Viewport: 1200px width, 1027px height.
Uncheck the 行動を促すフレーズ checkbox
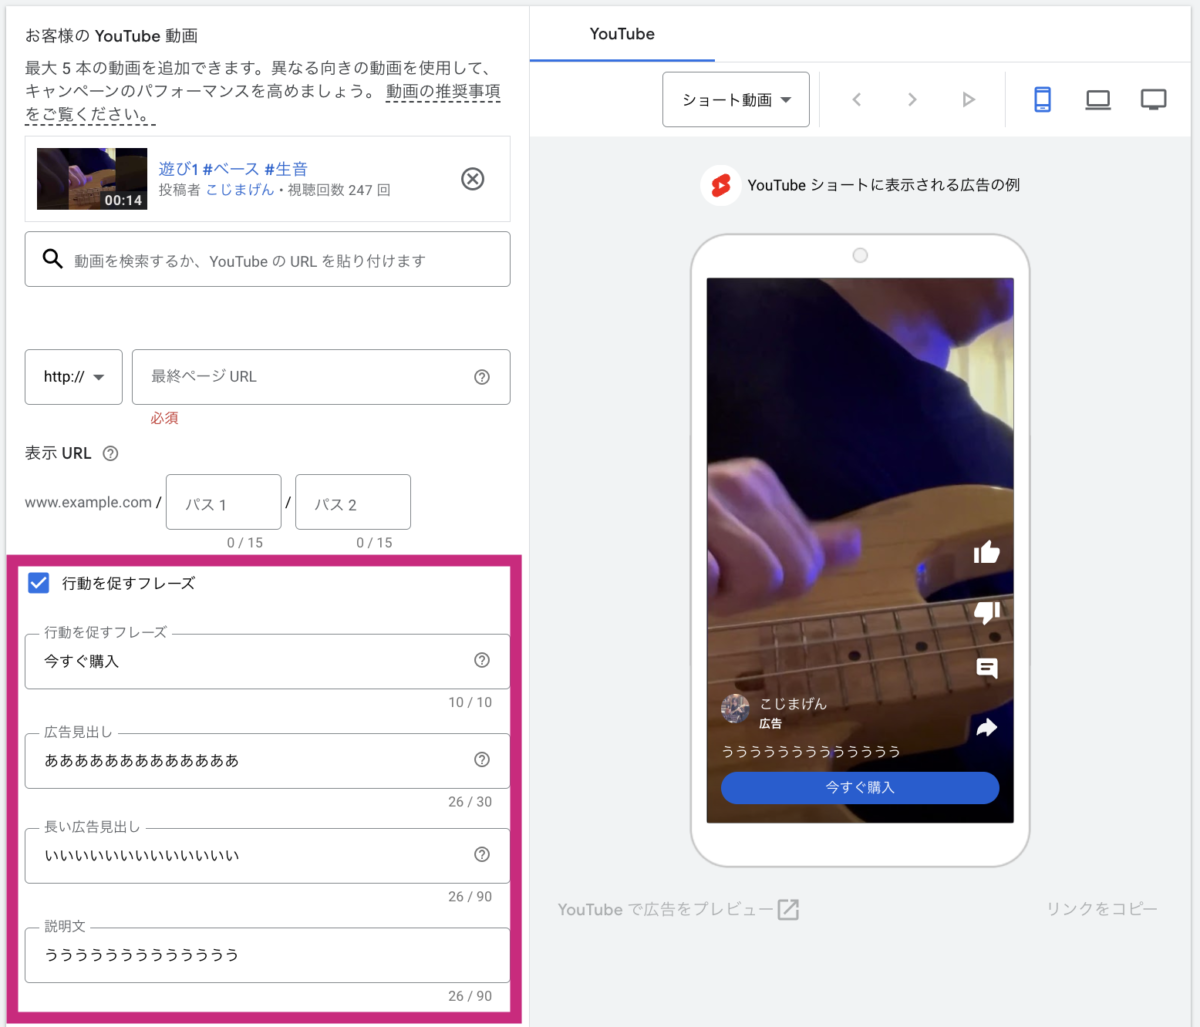pyautogui.click(x=39, y=583)
